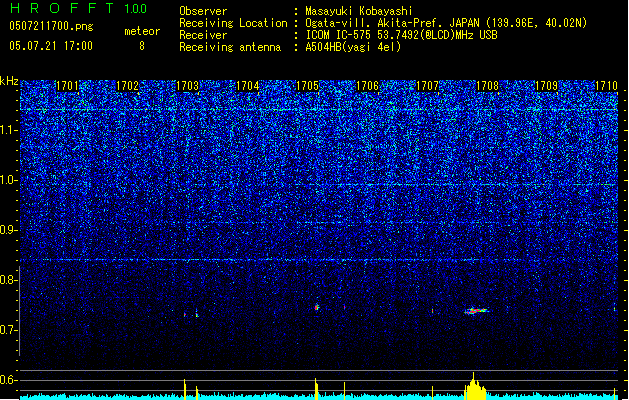The image size is (629, 400).
Task: Click the 1703 time marker
Action: click(x=187, y=86)
